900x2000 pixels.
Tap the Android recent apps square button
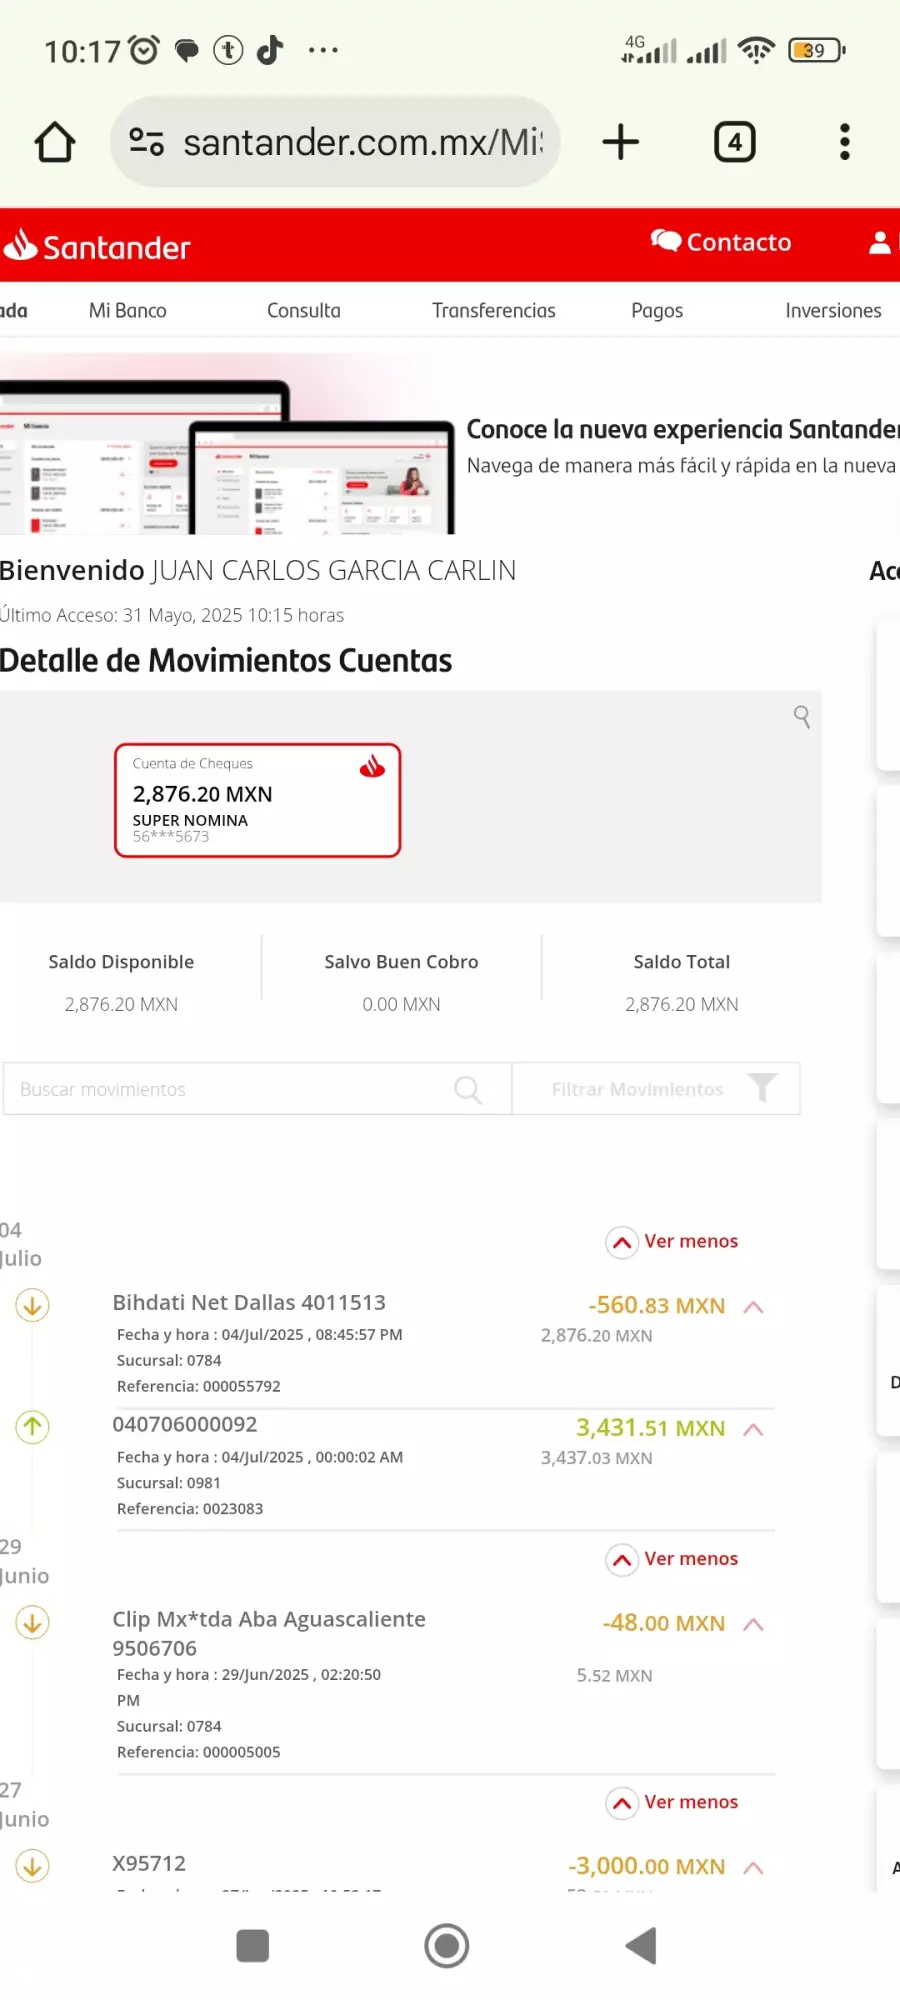point(252,1946)
